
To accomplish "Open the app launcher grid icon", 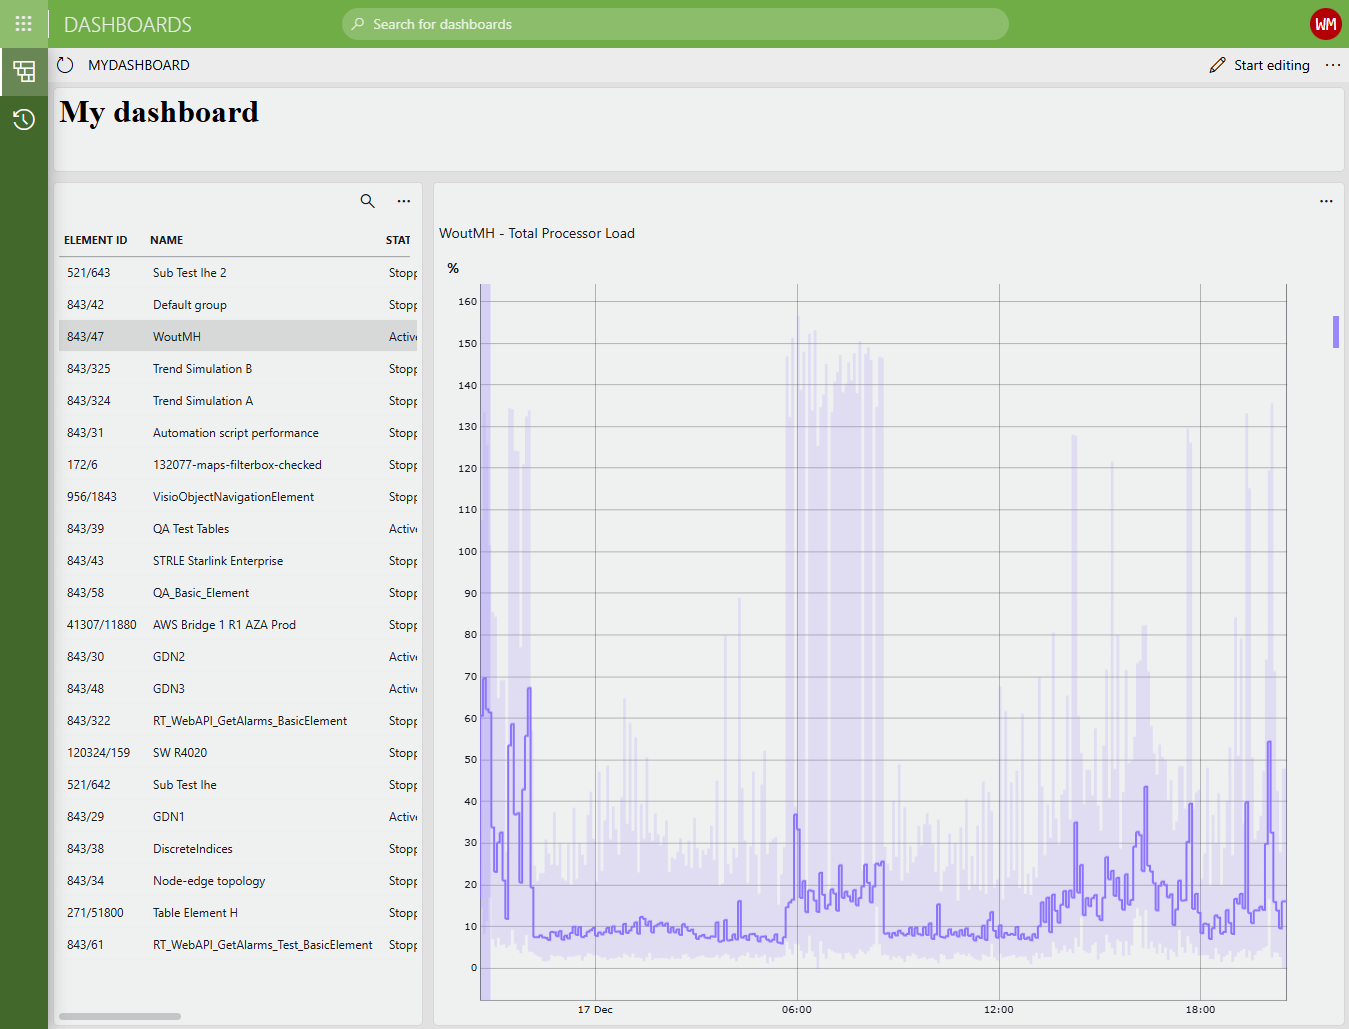I will click(24, 24).
